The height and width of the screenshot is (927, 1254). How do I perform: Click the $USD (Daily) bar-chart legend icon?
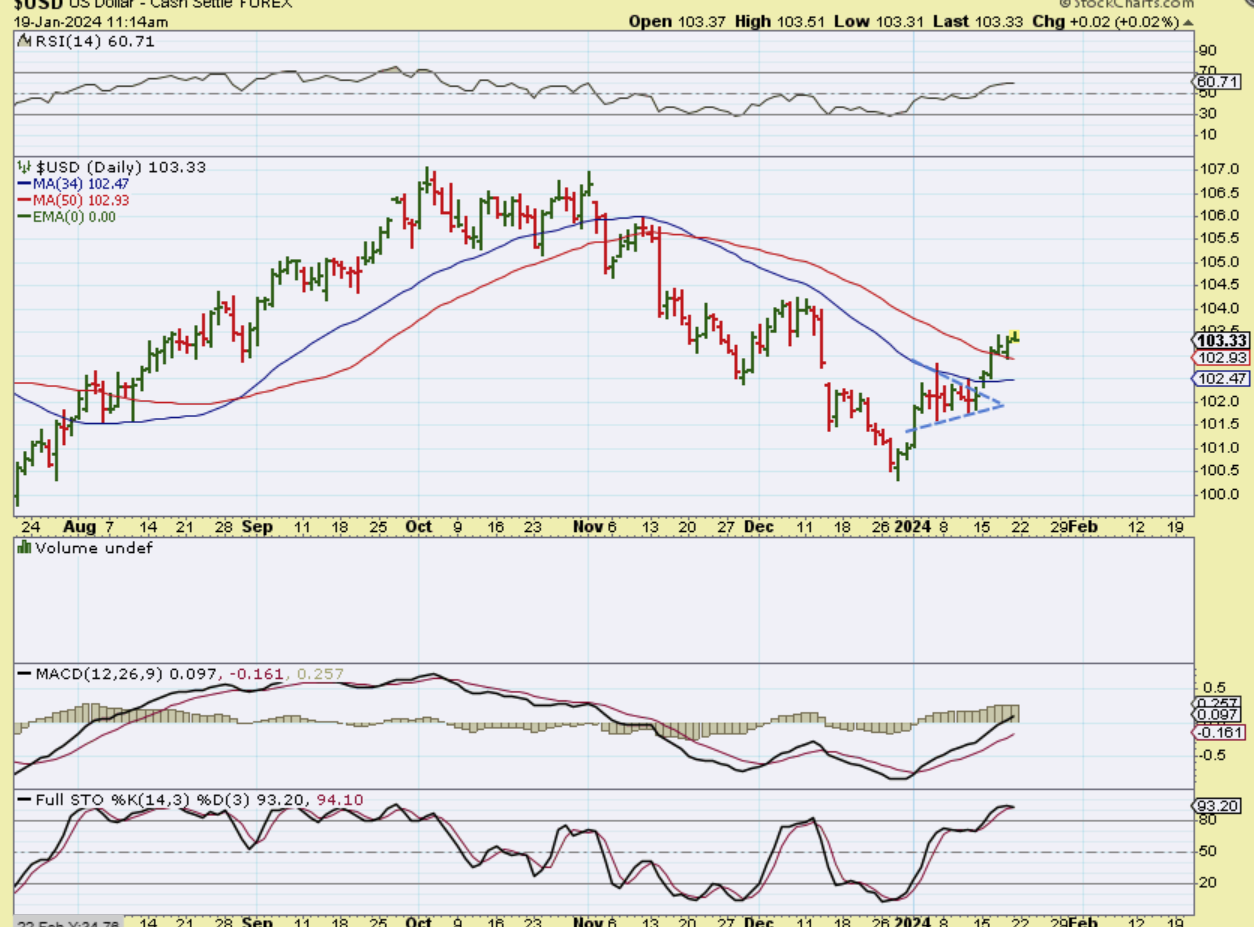click(x=23, y=167)
